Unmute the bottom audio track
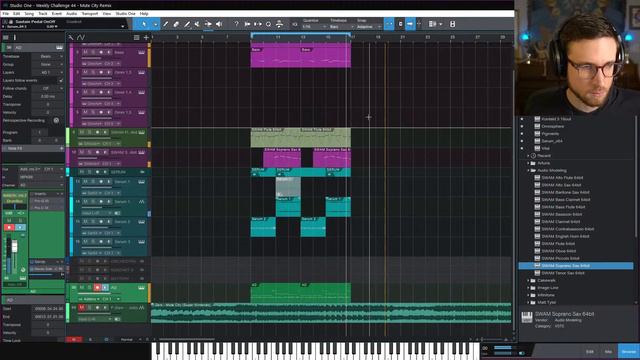640x360 pixels. (x=82, y=307)
